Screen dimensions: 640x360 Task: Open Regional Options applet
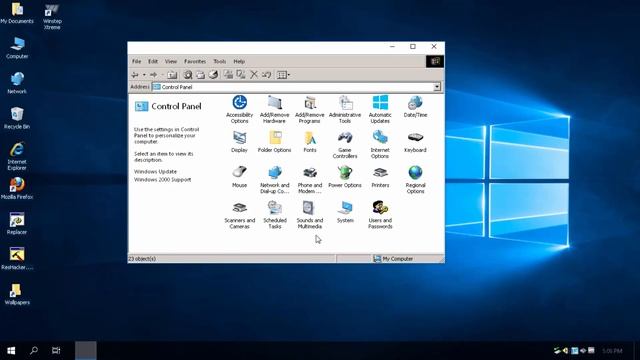415,180
